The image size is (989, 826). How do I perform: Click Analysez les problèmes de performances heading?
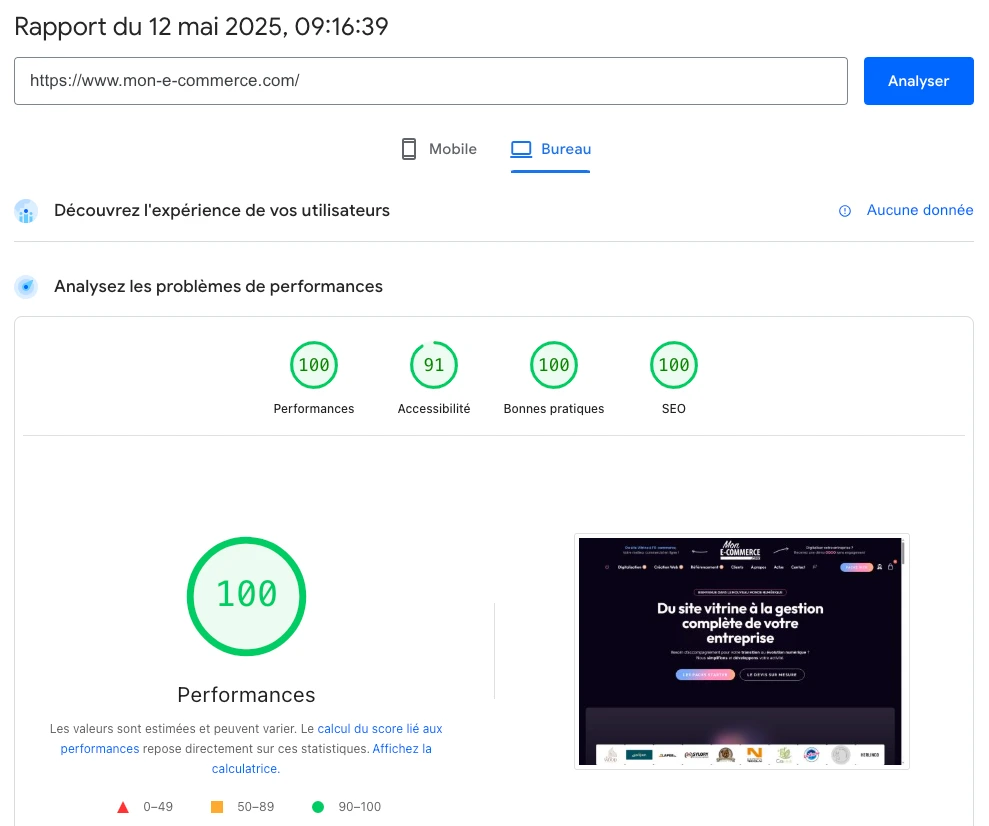tap(218, 286)
